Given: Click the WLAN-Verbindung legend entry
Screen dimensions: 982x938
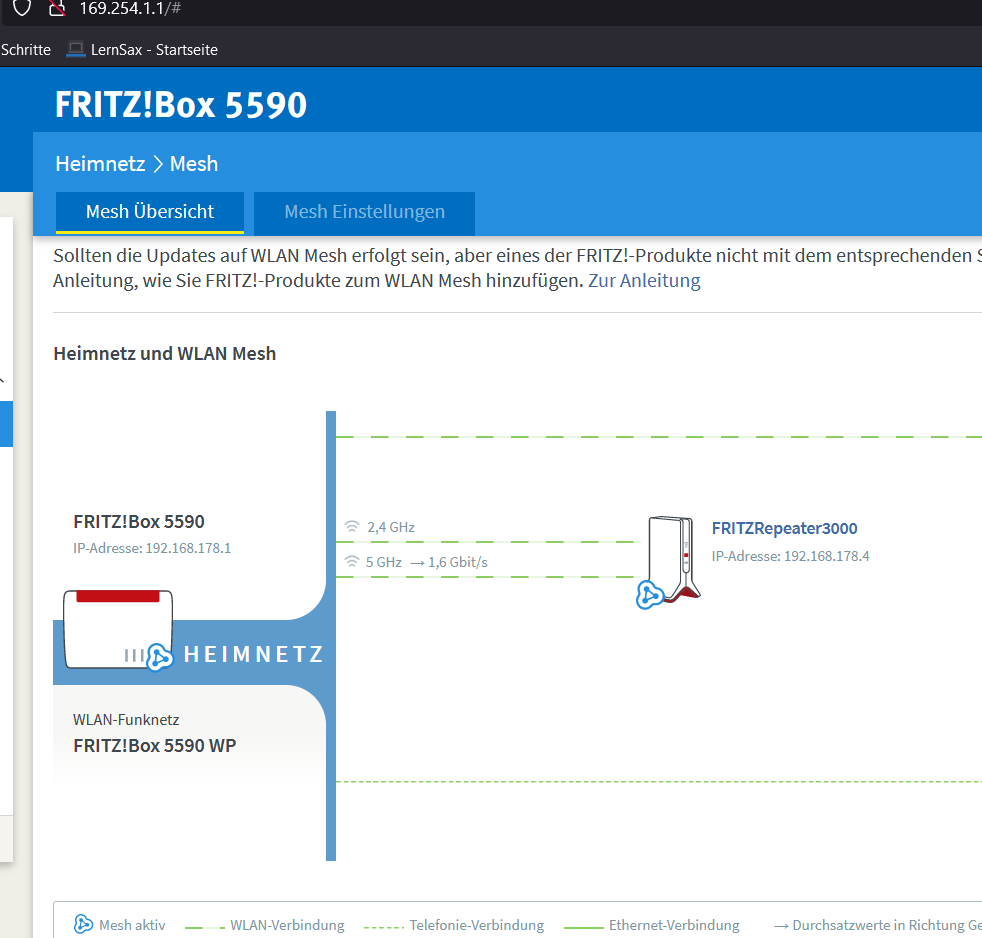Looking at the screenshot, I should pos(265,925).
